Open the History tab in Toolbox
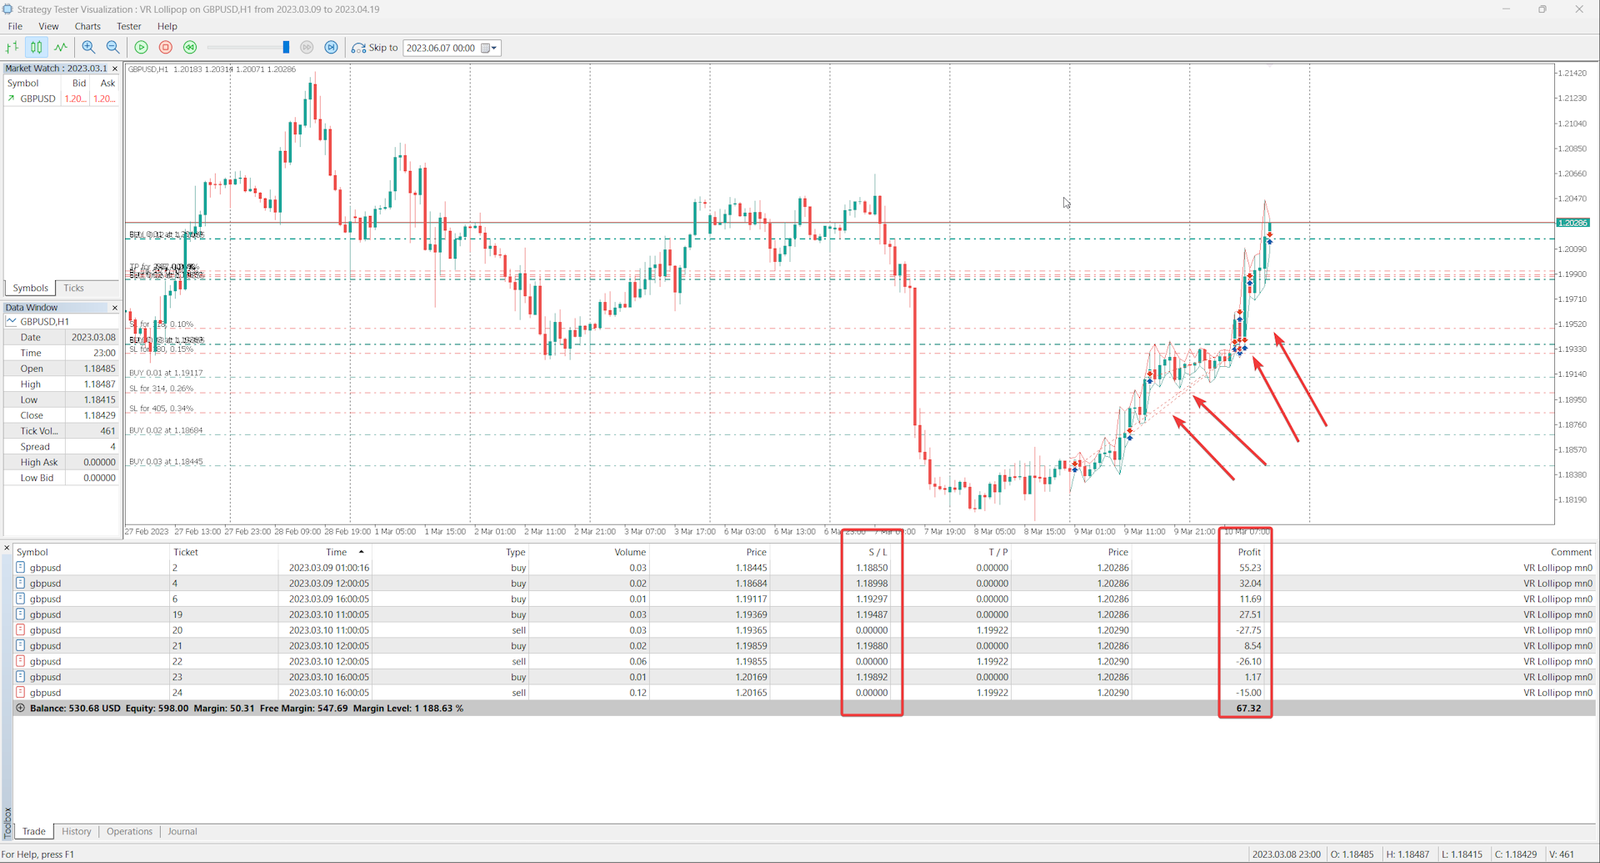The width and height of the screenshot is (1600, 863). tap(76, 831)
